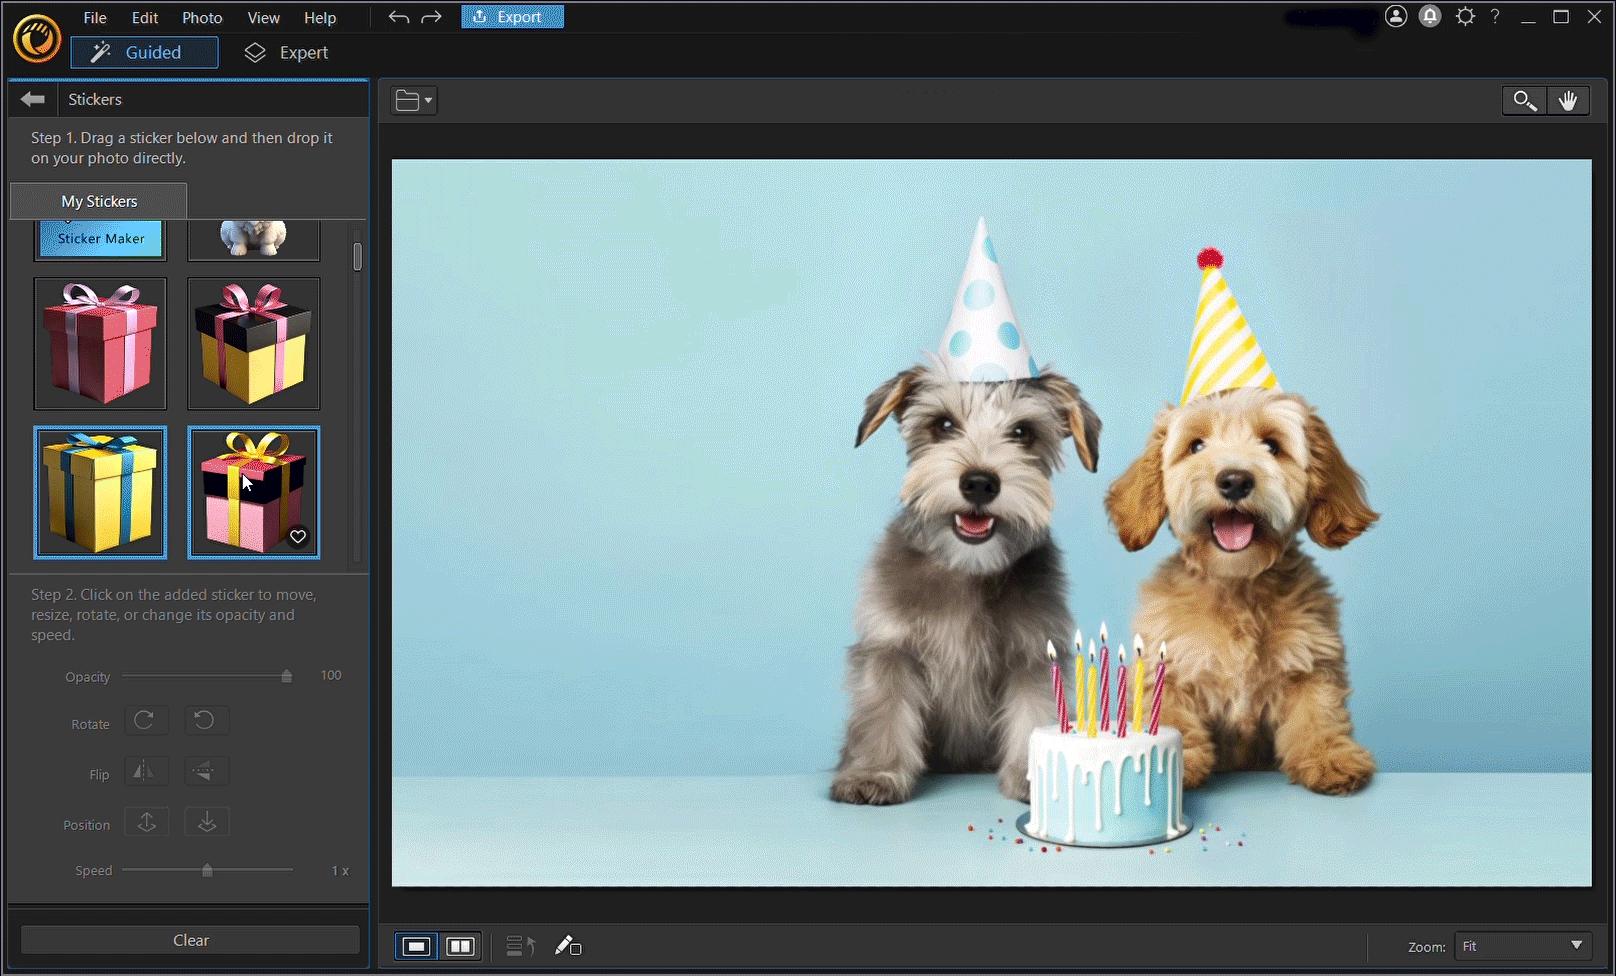Select the Zoom tool above the photo
The image size is (1616, 976).
pyautogui.click(x=1523, y=100)
